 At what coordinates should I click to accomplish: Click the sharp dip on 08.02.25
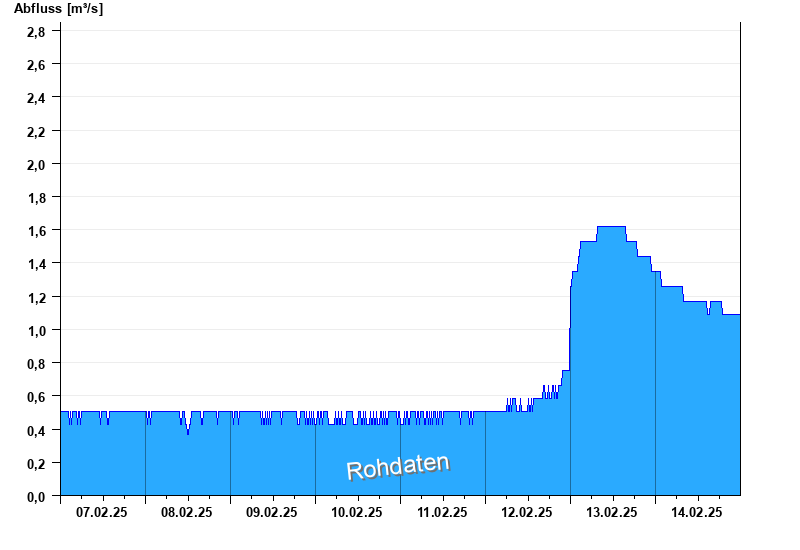[187, 431]
